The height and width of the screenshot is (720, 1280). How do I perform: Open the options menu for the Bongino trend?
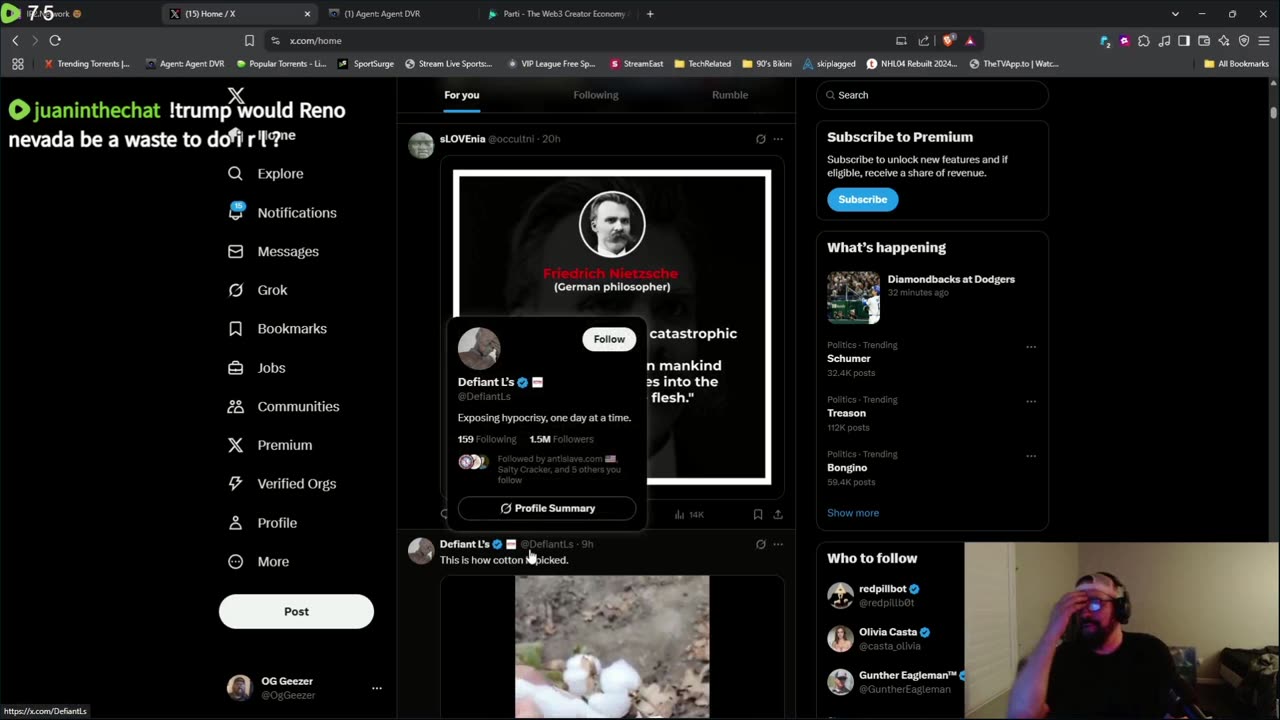[x=1031, y=456]
